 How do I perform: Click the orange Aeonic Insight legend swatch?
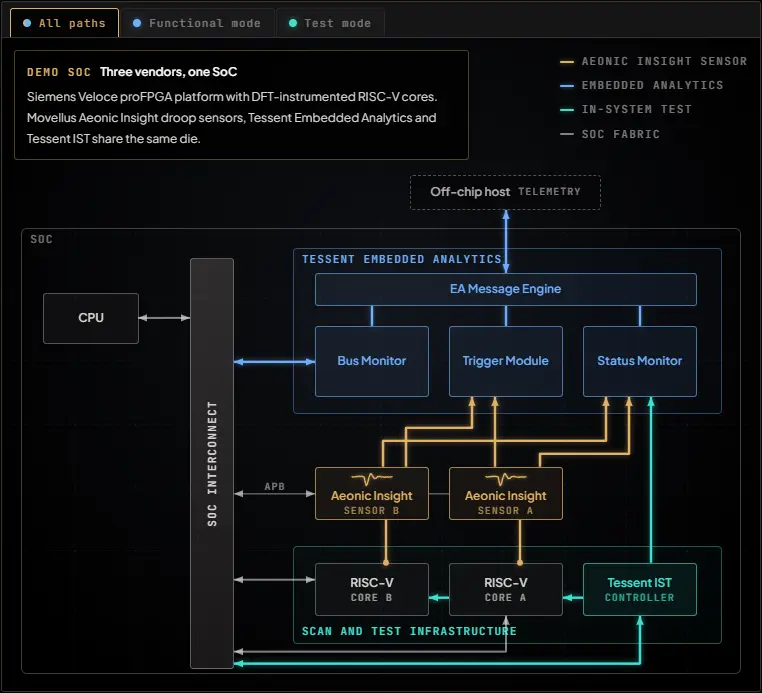[x=567, y=62]
